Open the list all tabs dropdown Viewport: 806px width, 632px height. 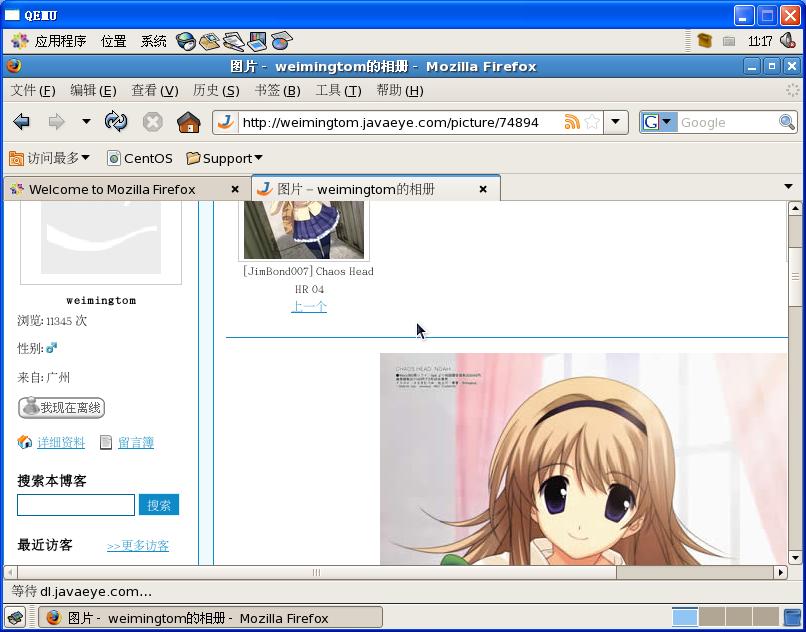point(788,187)
